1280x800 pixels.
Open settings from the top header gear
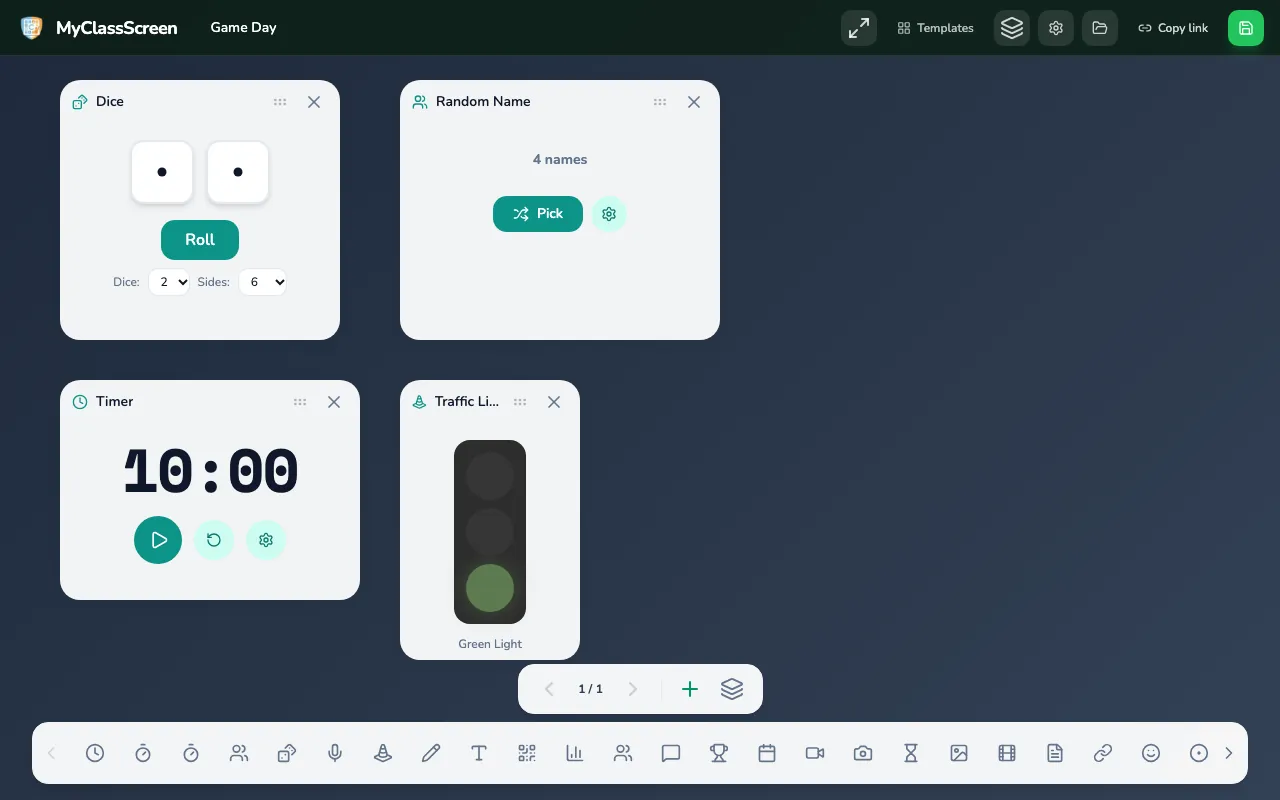click(1056, 28)
